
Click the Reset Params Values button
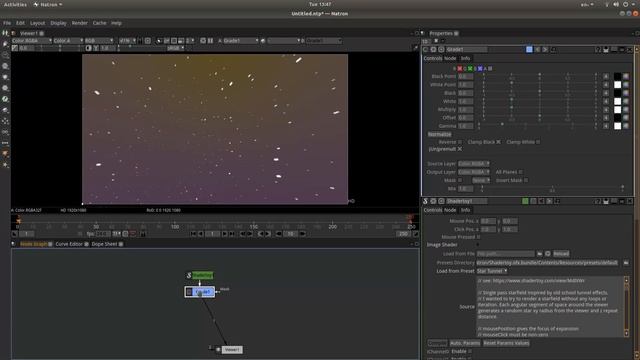[506, 343]
